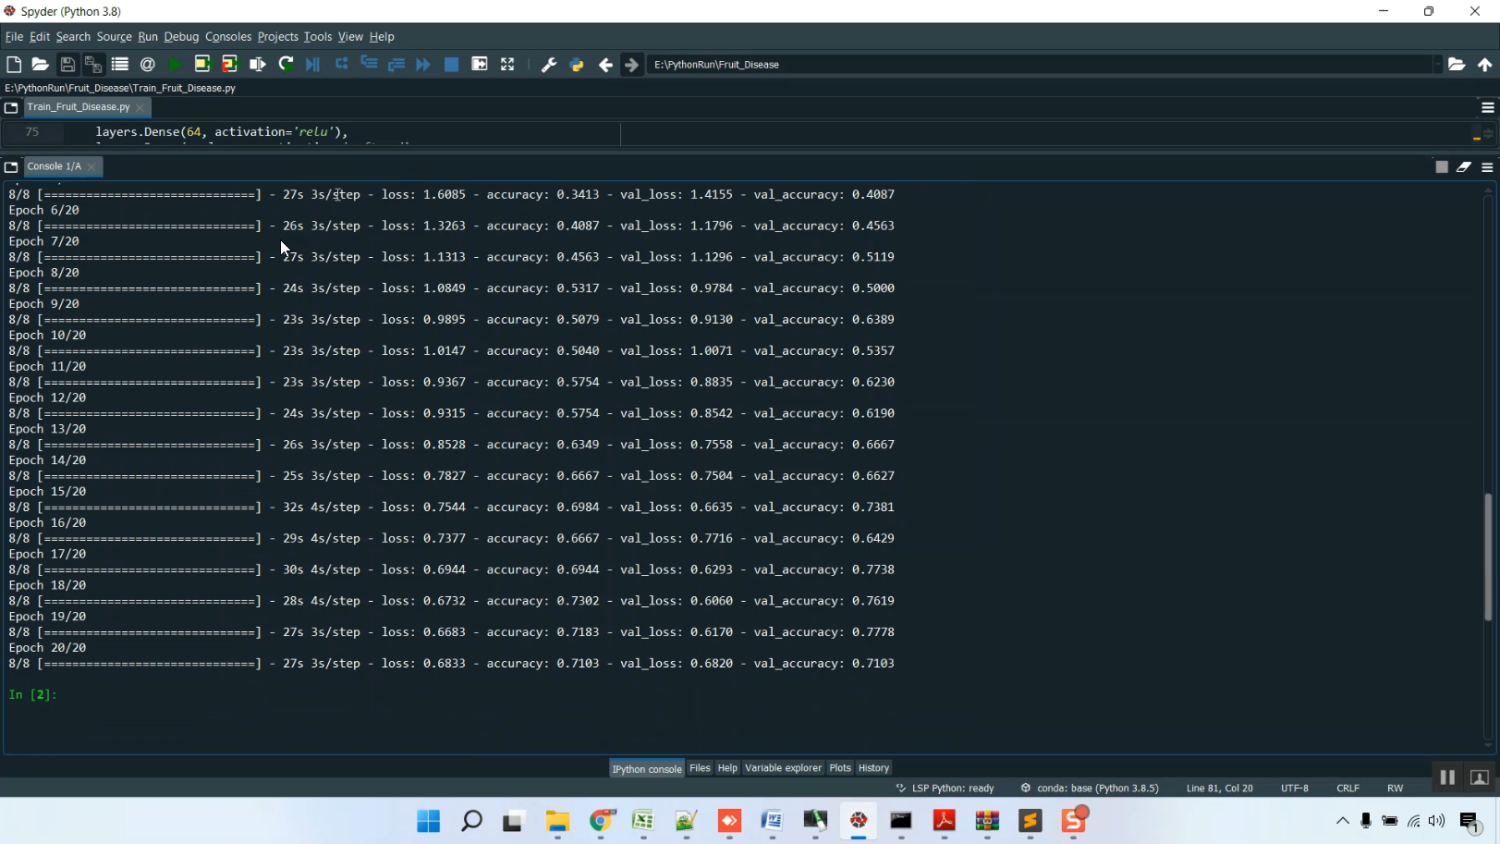This screenshot has height=844, width=1500.
Task: Click the green Run file button
Action: pyautogui.click(x=175, y=65)
